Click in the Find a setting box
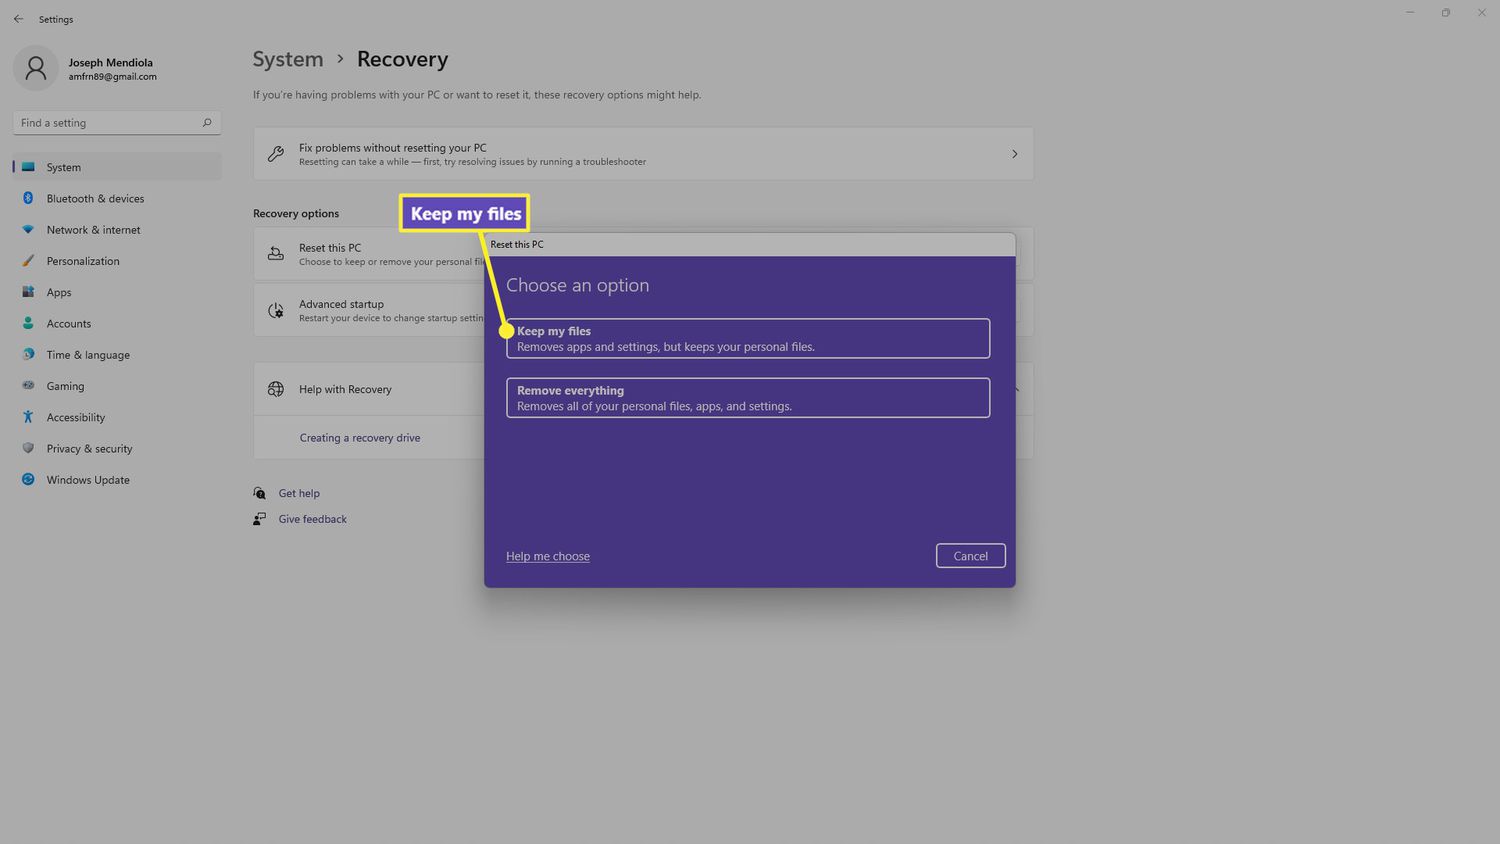1500x844 pixels. (108, 123)
